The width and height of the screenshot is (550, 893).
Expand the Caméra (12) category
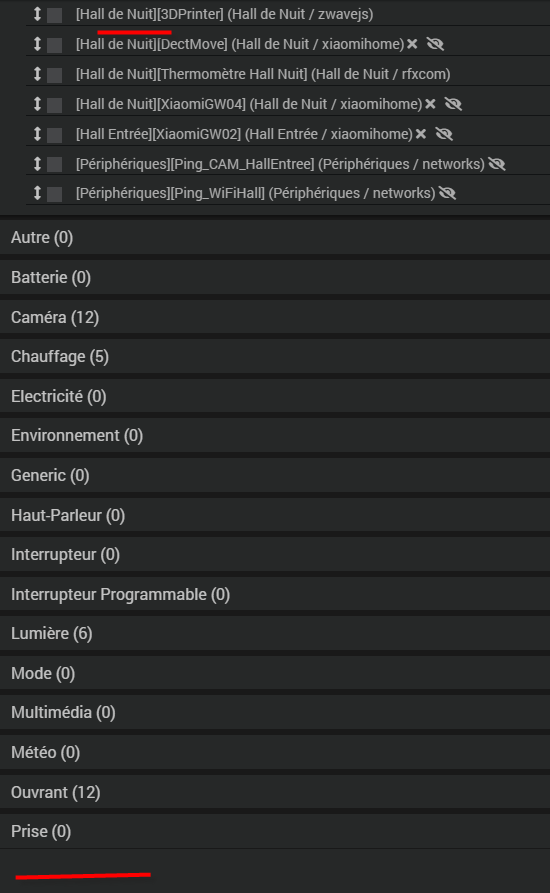[x=275, y=317]
